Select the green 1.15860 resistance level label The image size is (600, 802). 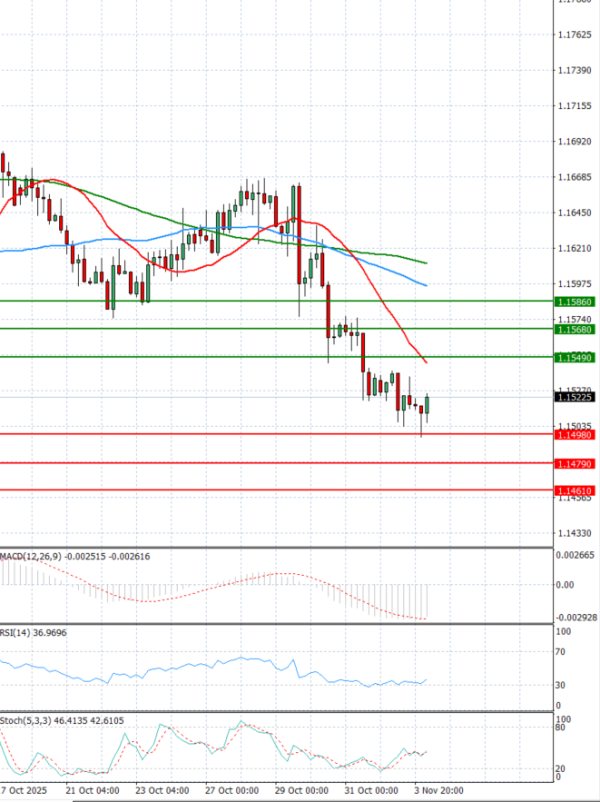tap(575, 301)
